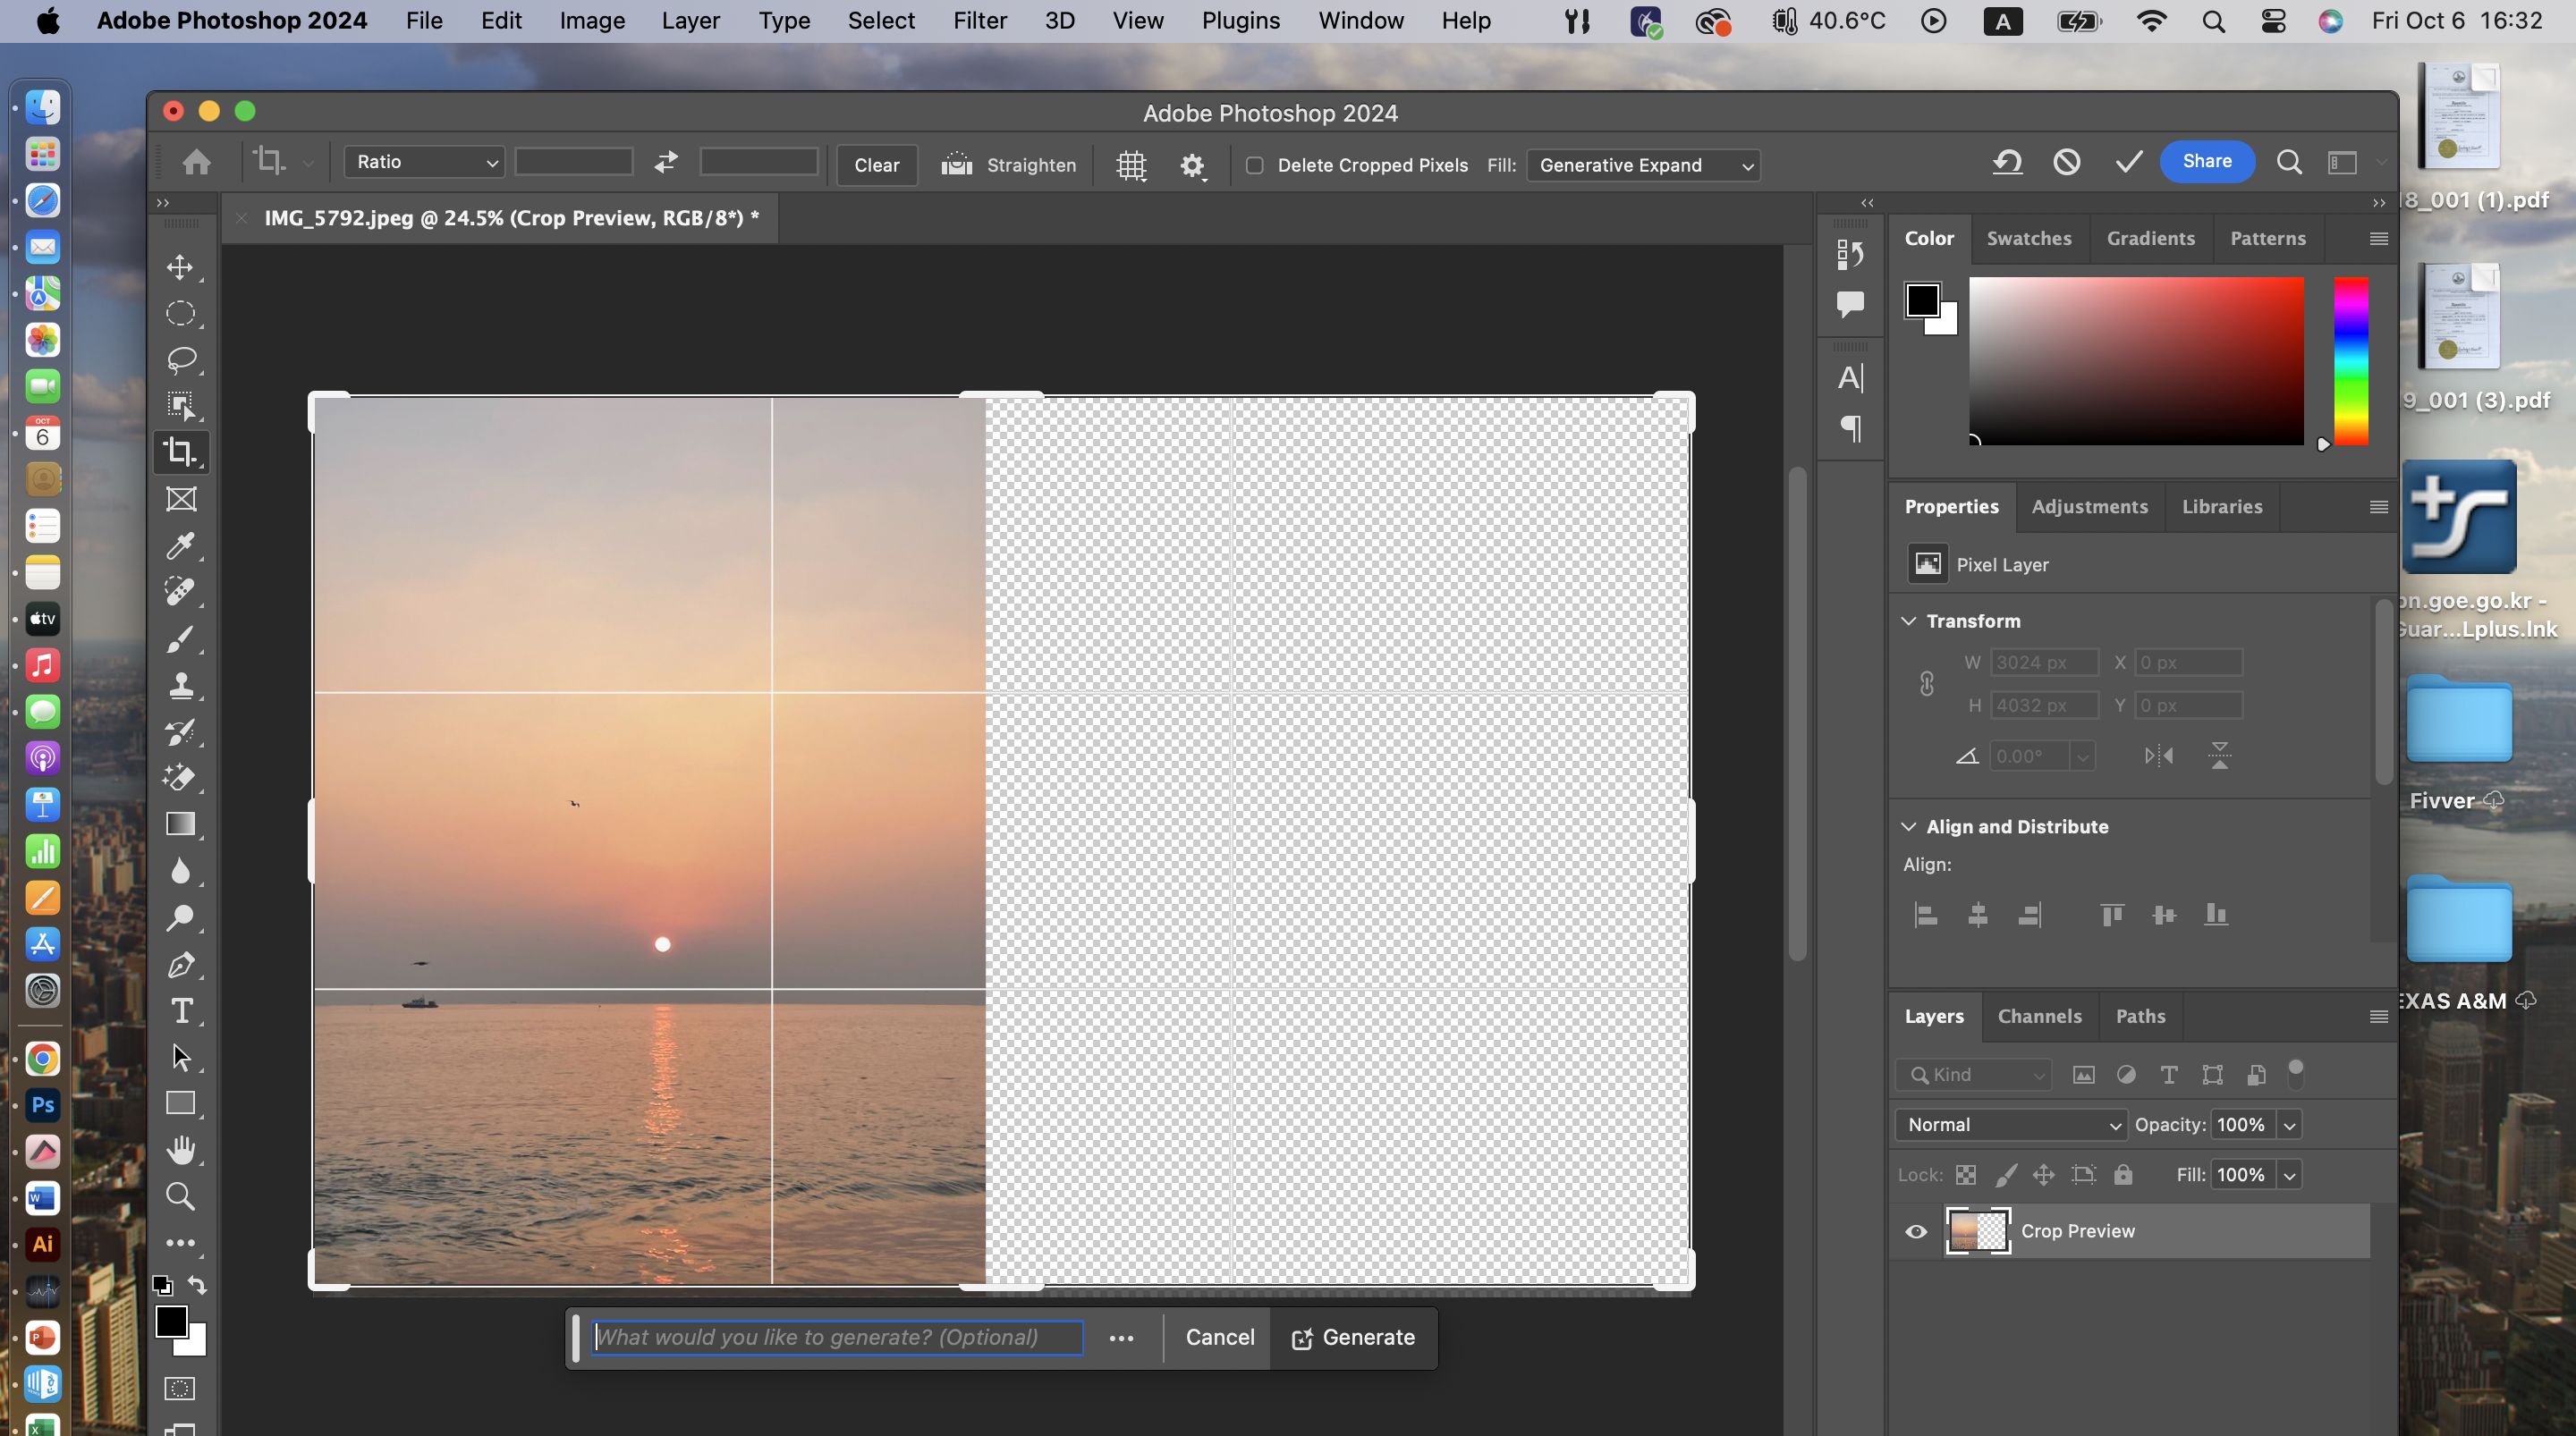Screen dimensions: 2576x1436
Task: Select the Frame tool
Action: [x=180, y=499]
